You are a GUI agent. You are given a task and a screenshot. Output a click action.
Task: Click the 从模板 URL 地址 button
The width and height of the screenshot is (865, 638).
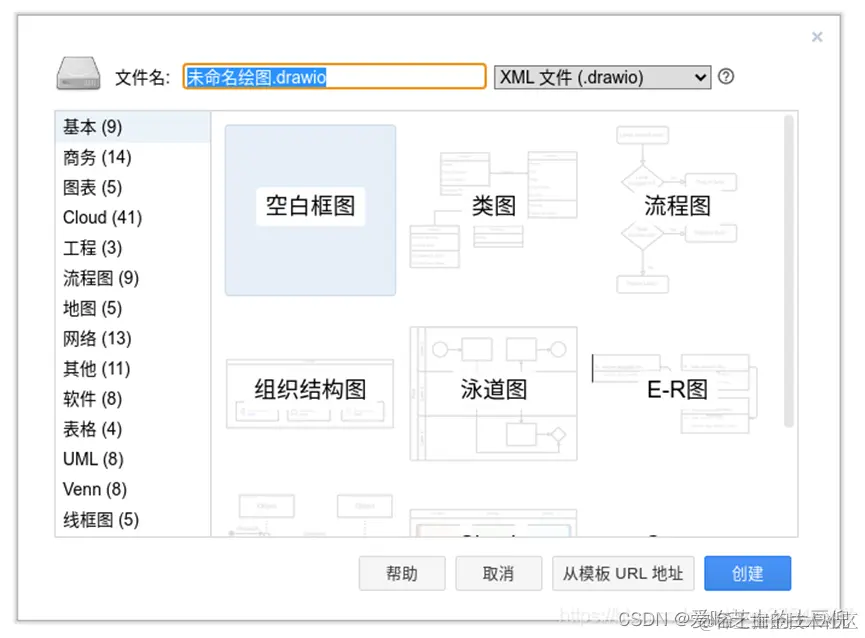click(623, 573)
